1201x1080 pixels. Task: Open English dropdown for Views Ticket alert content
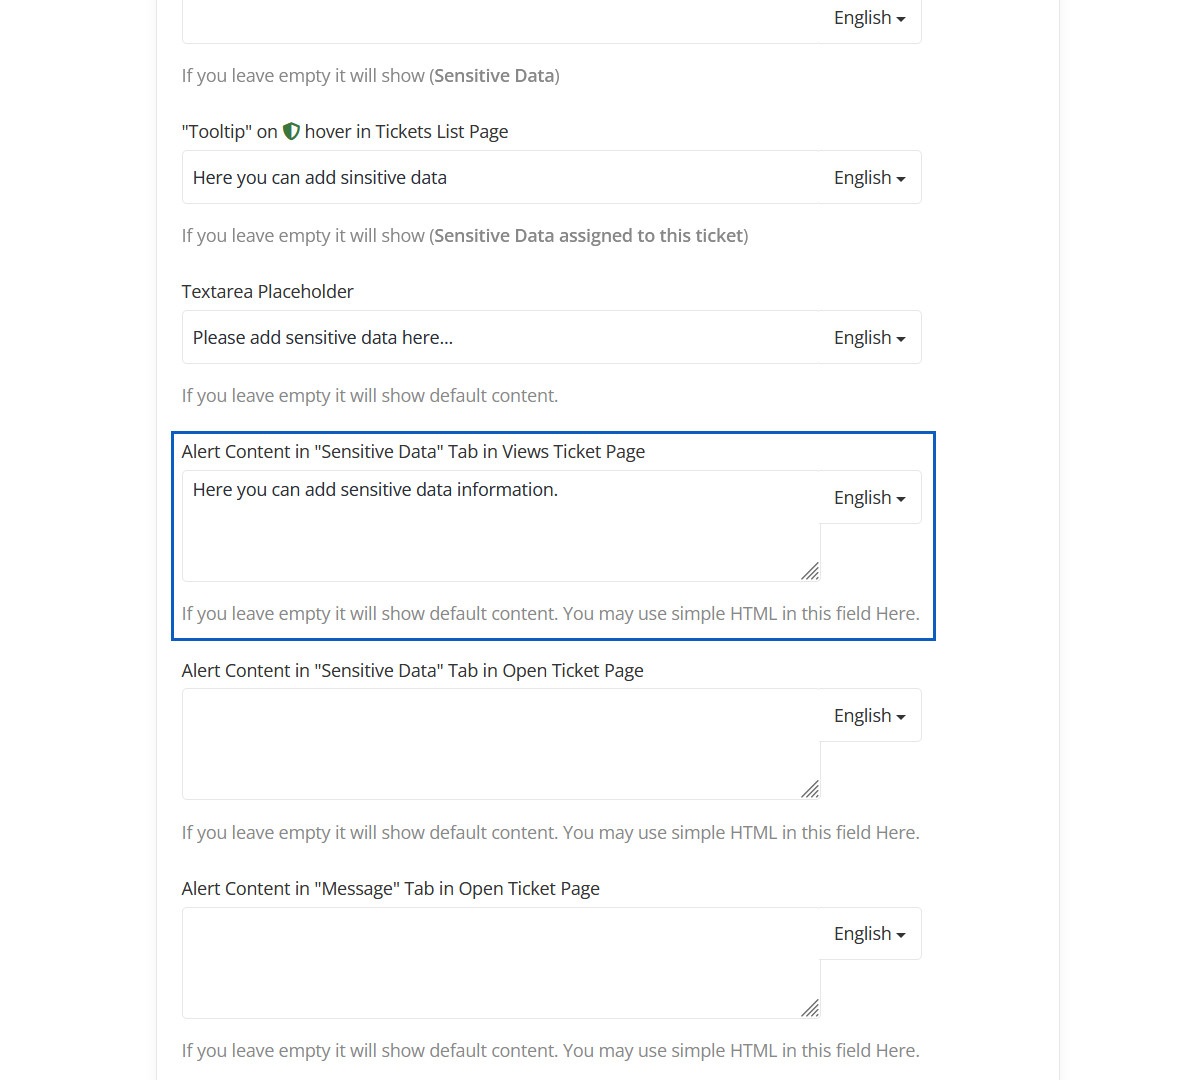pos(869,498)
